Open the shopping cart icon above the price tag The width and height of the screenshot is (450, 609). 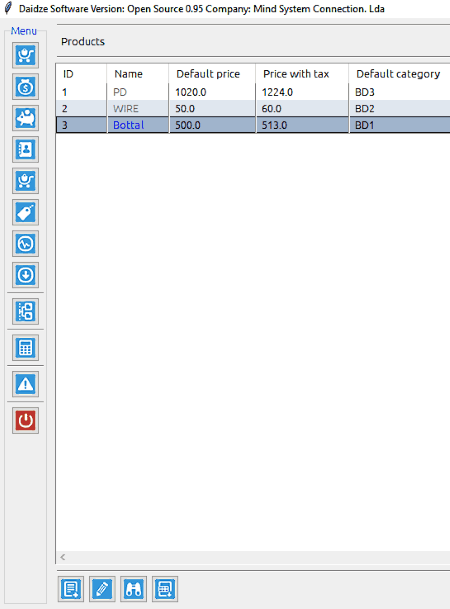[25, 181]
